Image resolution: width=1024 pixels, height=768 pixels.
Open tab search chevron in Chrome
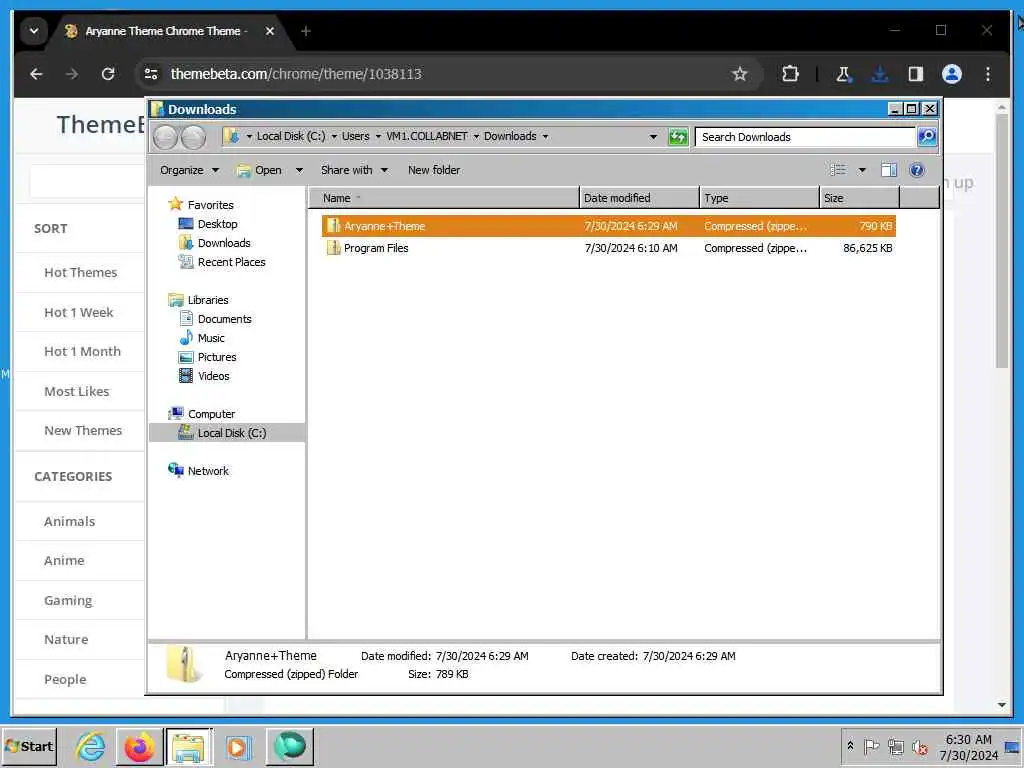(34, 31)
